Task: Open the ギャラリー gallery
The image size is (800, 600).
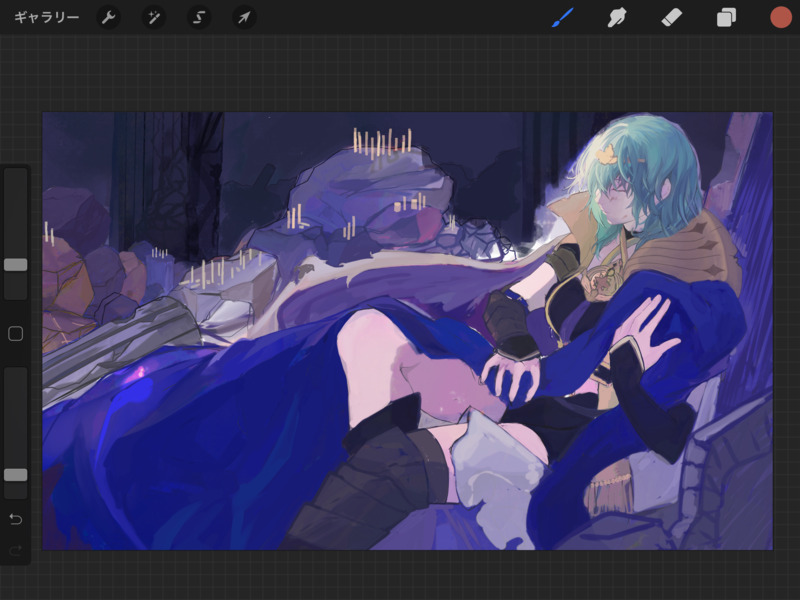Action: pos(46,18)
